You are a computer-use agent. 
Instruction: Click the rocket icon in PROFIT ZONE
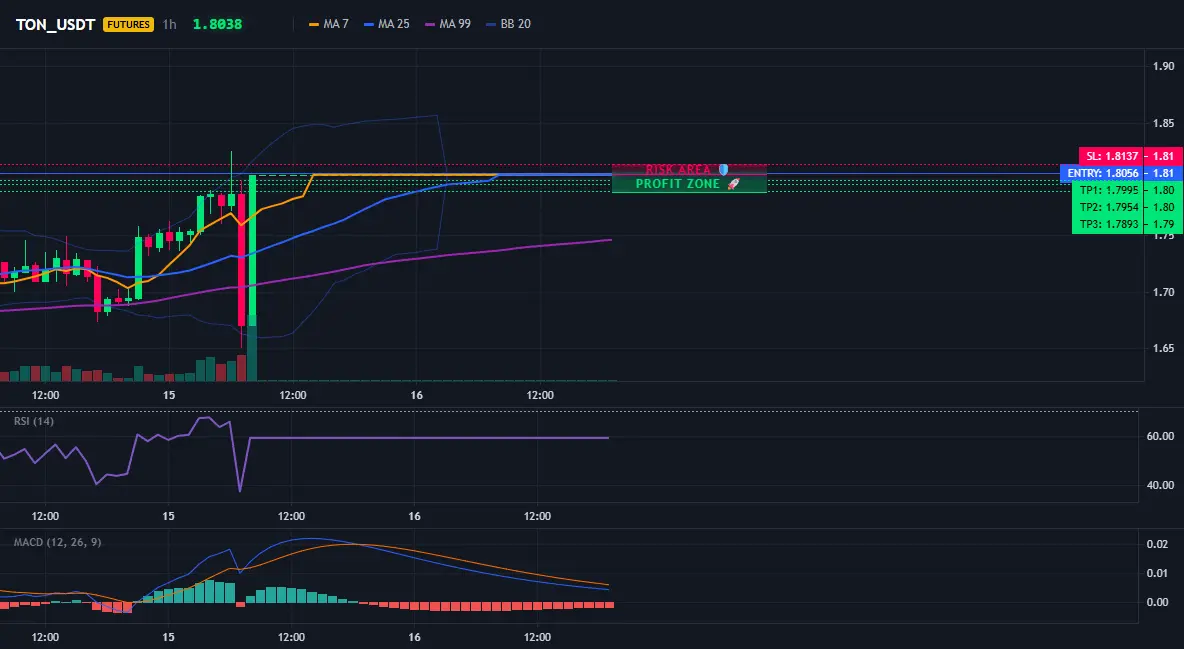pyautogui.click(x=733, y=184)
